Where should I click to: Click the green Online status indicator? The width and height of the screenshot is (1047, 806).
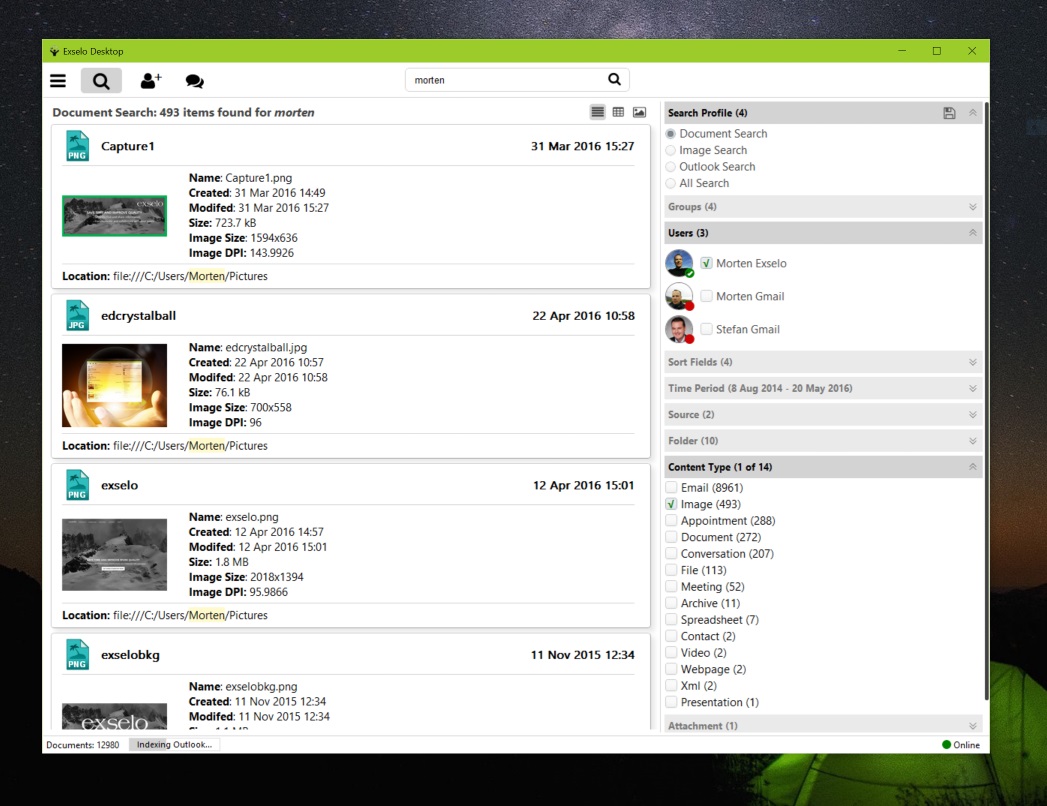point(946,745)
